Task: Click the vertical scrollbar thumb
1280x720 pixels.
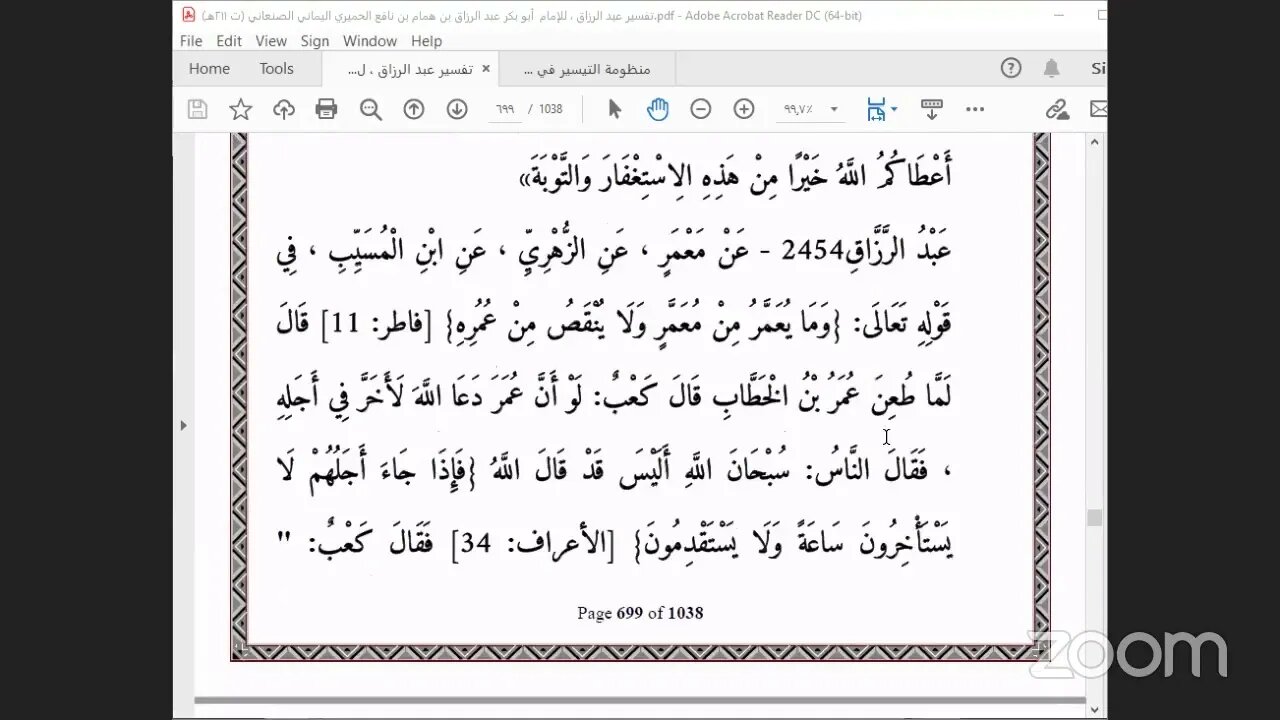Action: click(x=1095, y=518)
